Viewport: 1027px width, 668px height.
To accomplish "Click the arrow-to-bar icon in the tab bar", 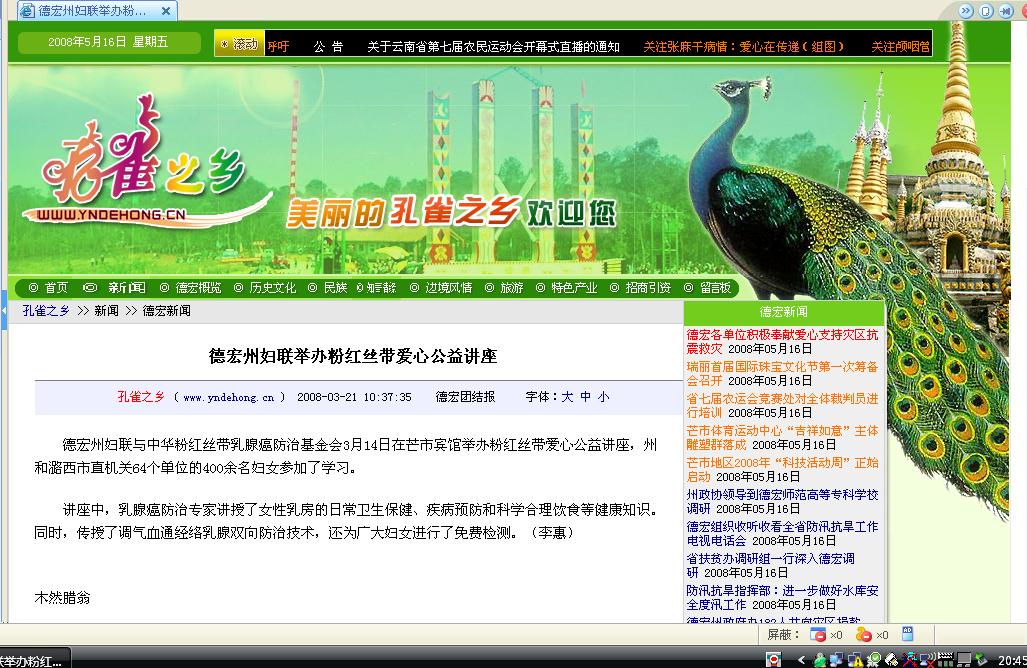I will (1005, 11).
